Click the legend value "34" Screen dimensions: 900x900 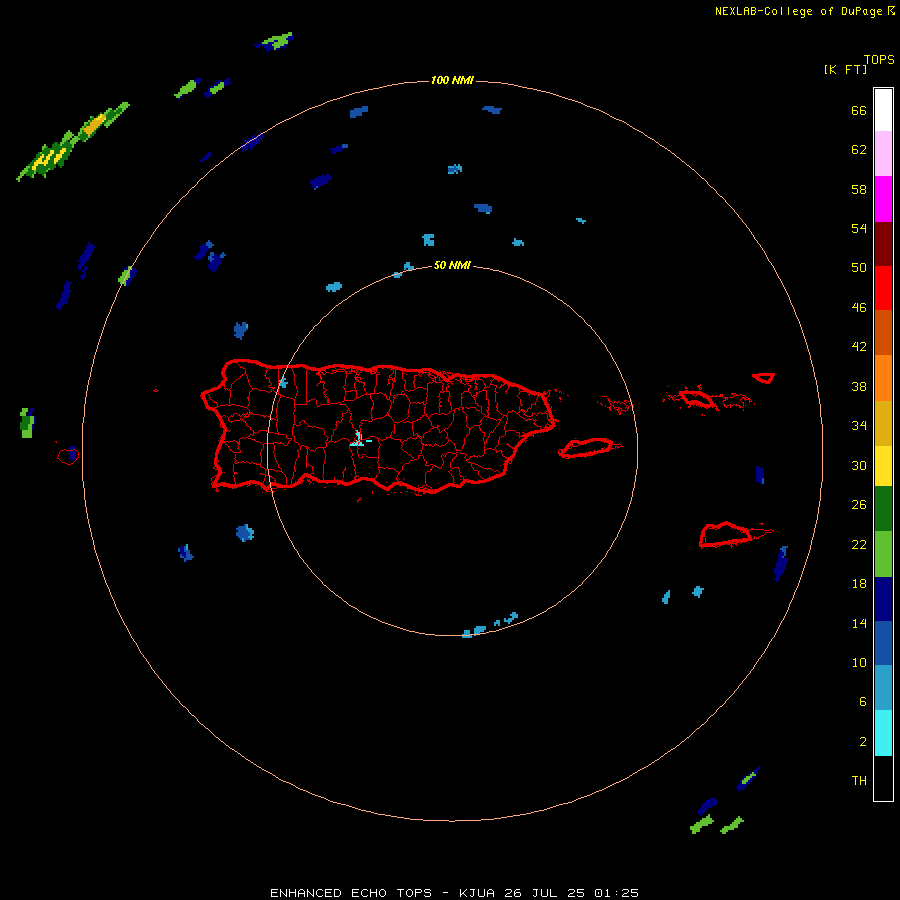(x=859, y=426)
